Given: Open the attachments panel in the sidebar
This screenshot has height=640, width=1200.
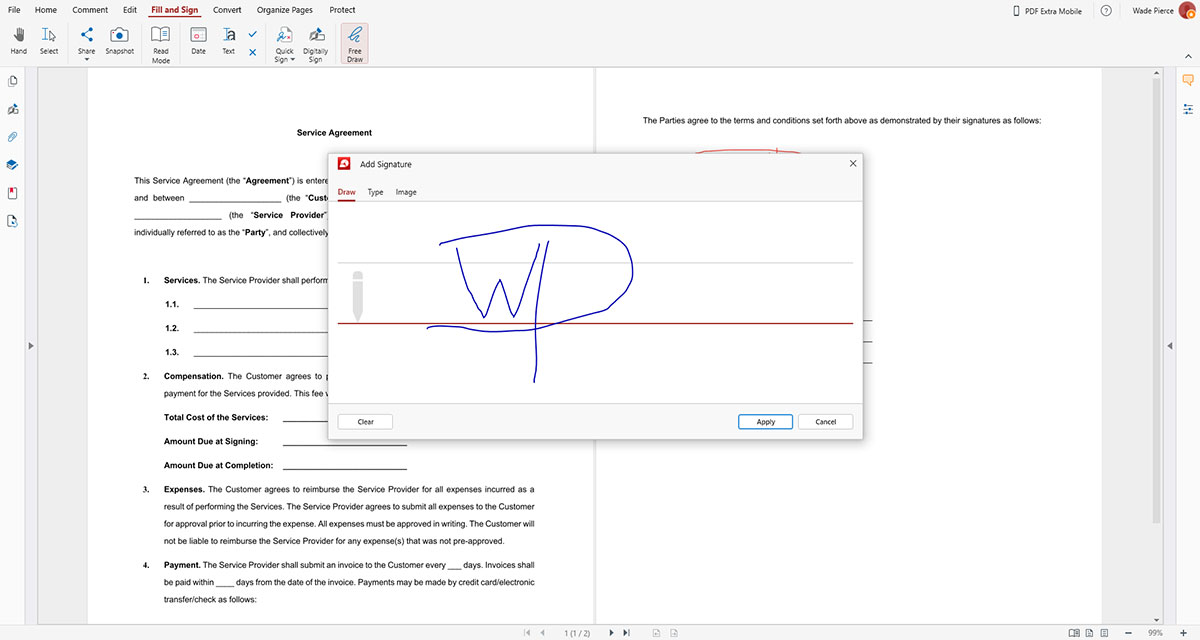Looking at the screenshot, I should click(12, 136).
